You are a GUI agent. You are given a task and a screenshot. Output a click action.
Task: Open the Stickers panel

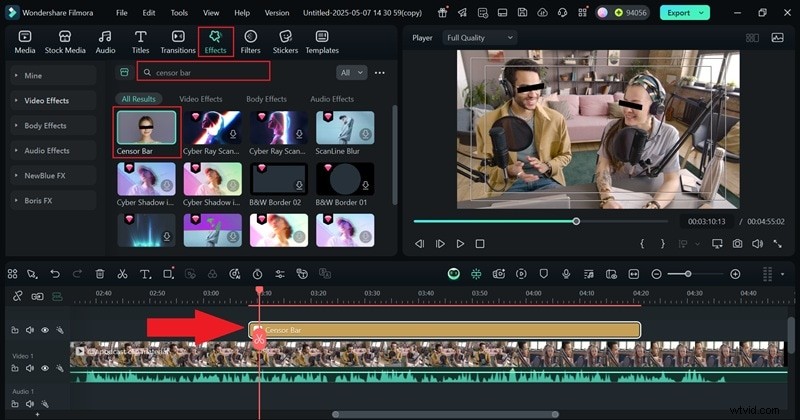285,42
